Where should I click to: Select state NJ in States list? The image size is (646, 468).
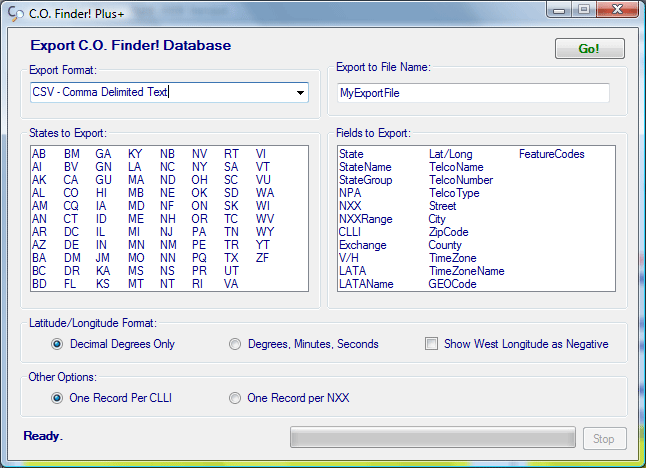pos(166,232)
